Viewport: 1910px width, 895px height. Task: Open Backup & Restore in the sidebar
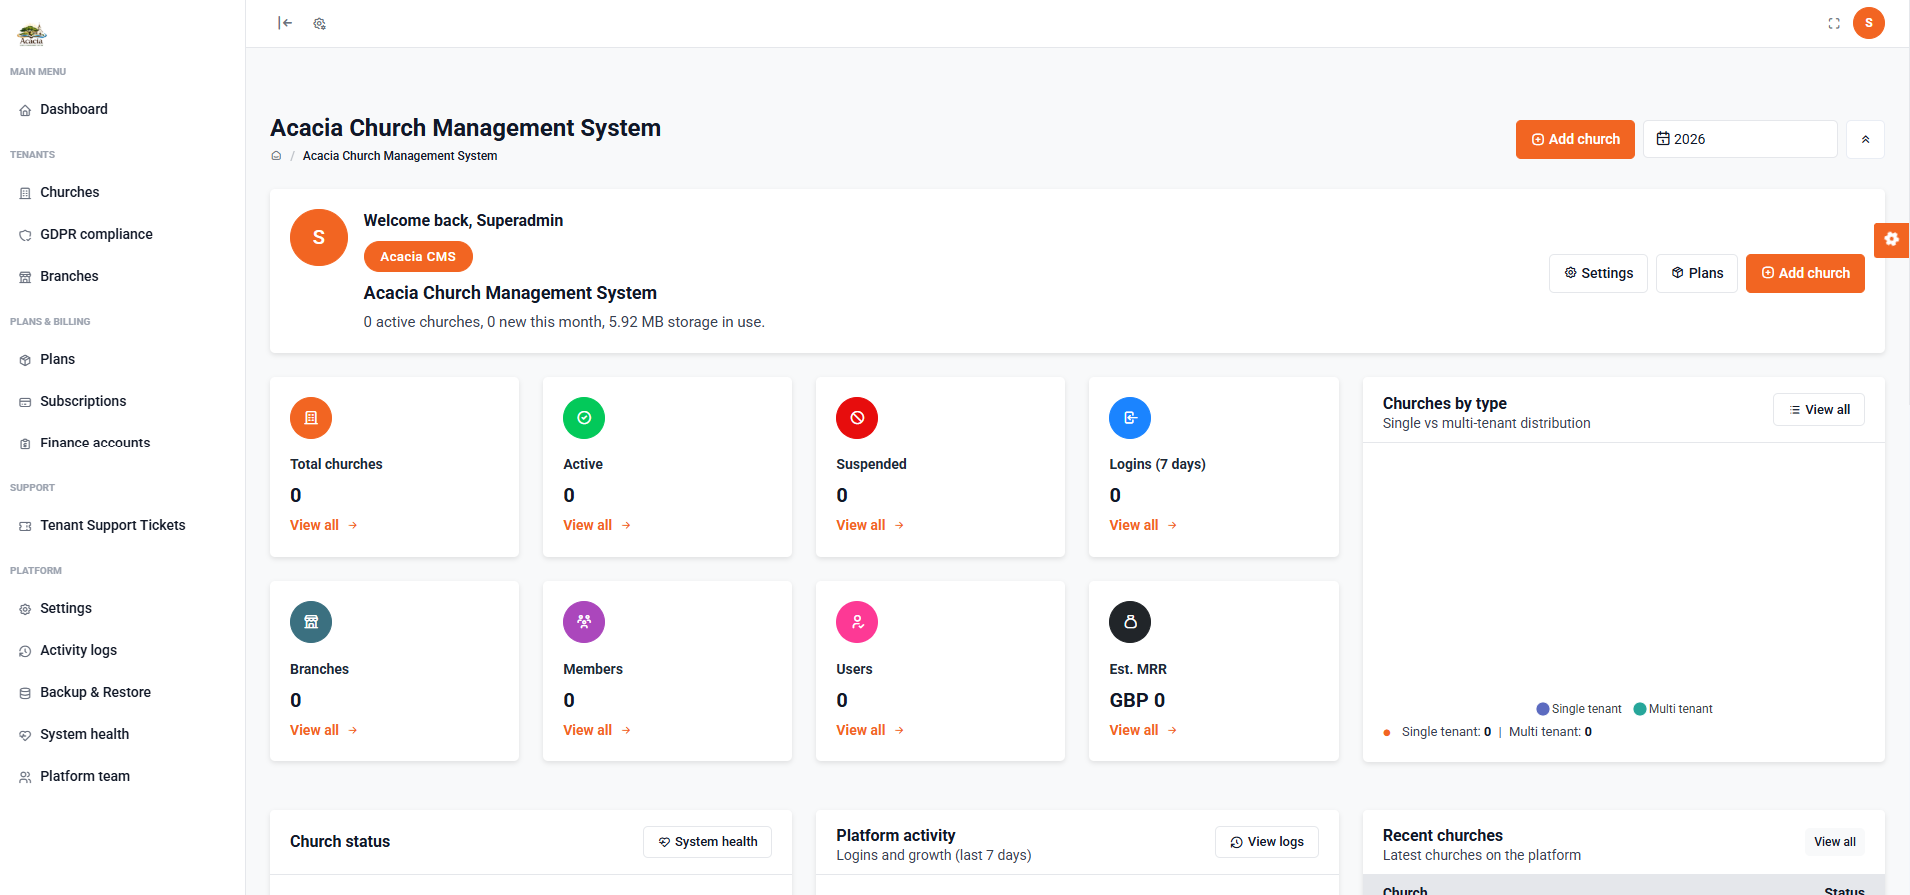click(x=122, y=692)
